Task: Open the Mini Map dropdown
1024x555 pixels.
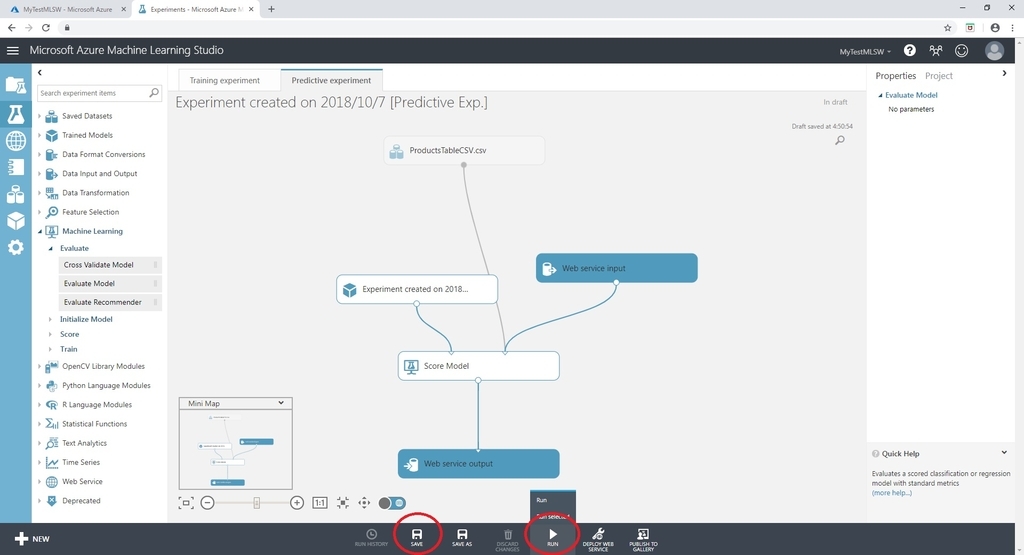Action: point(281,403)
